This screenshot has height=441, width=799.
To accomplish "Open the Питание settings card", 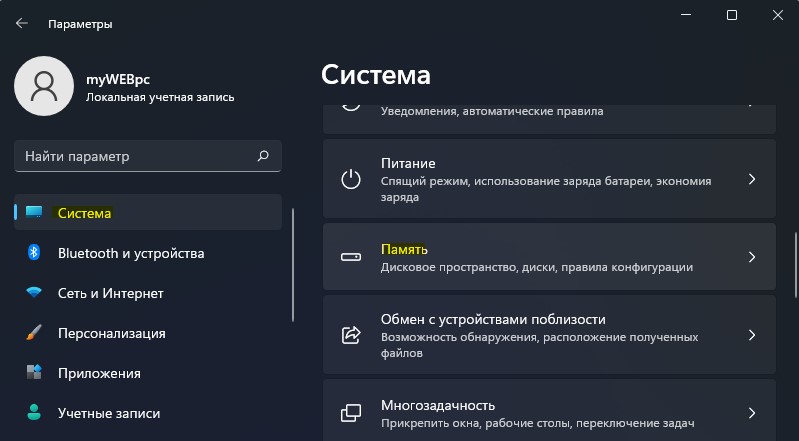I will (549, 179).
